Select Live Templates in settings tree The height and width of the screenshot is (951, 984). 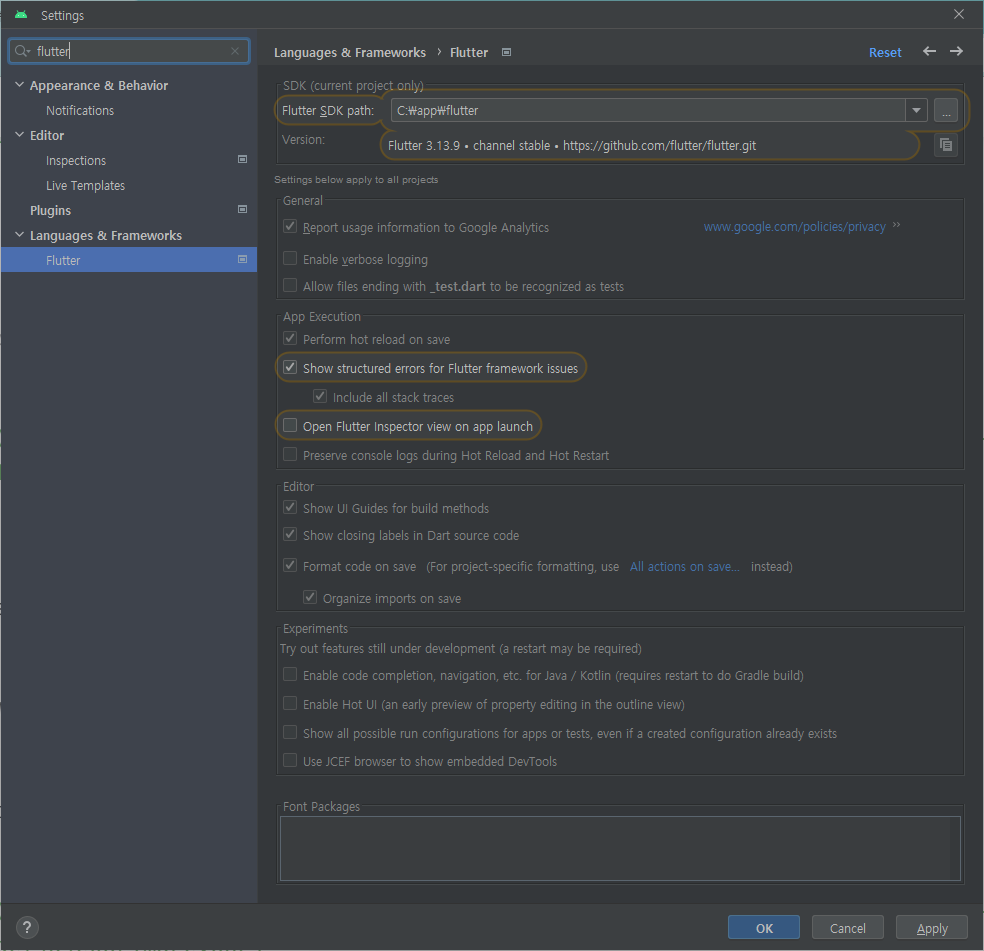click(85, 186)
